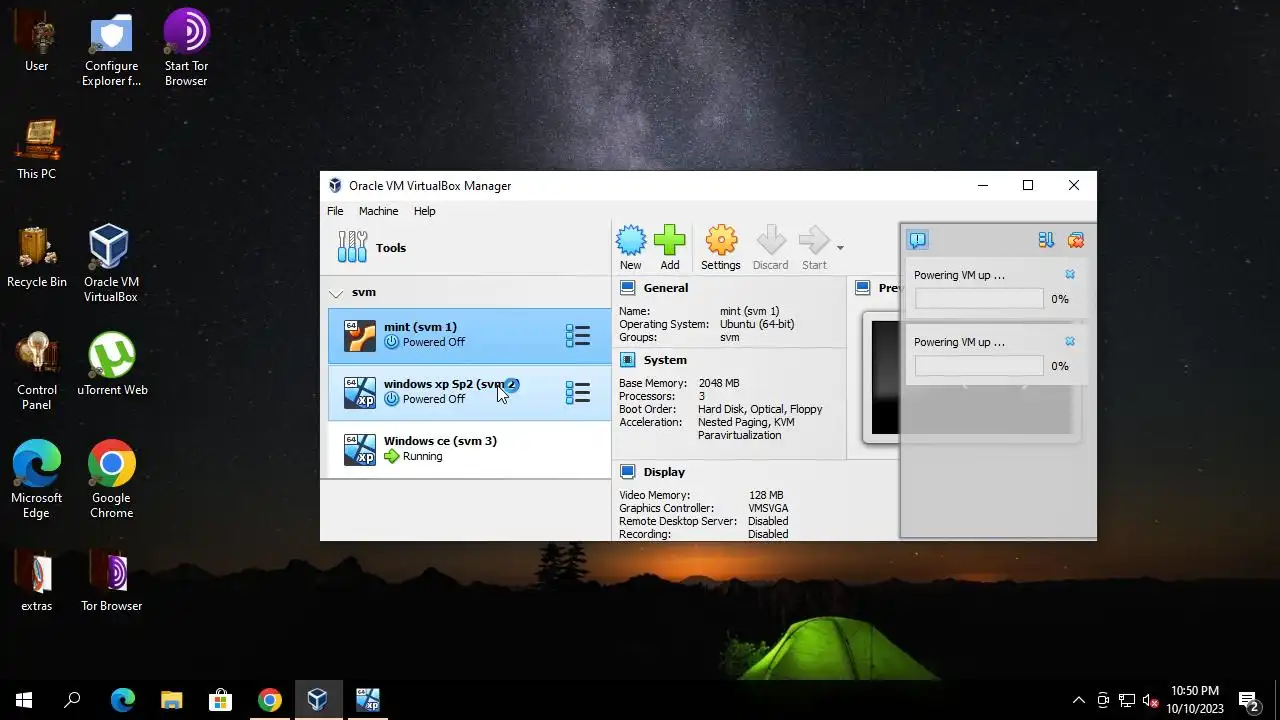Open Oracle VM VirtualBox desktop shortcut

click(111, 264)
